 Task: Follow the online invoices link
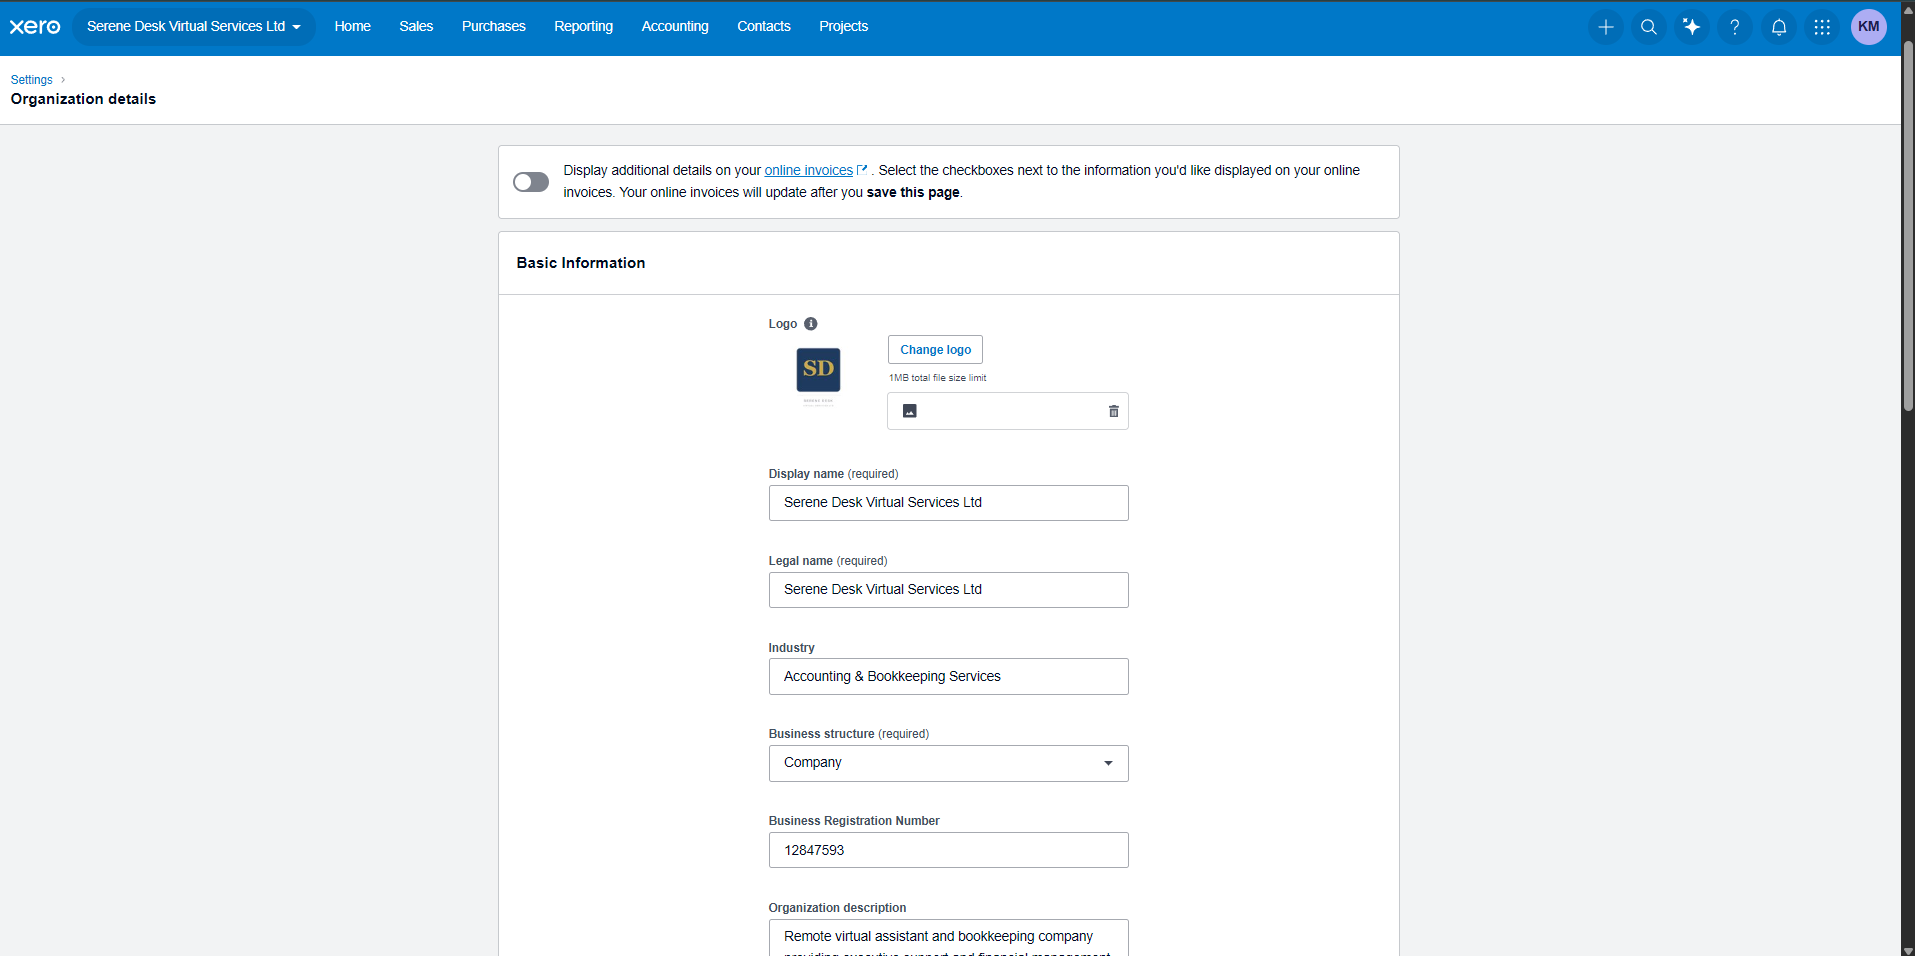click(809, 171)
